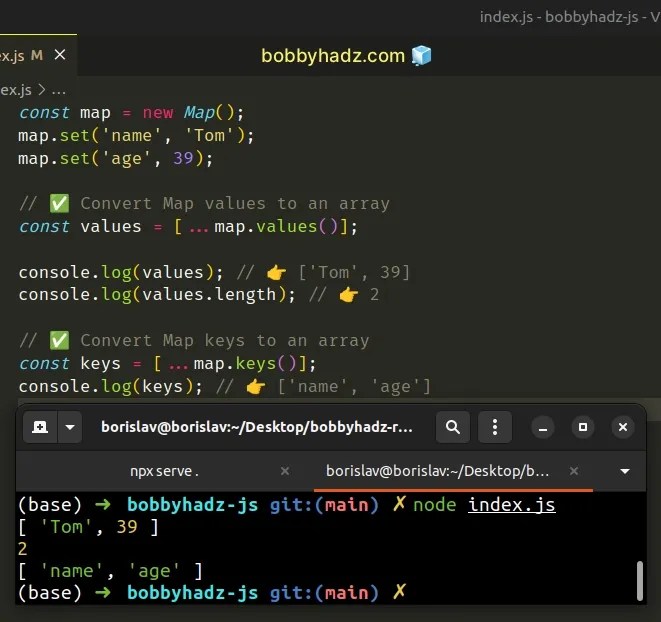The image size is (661, 622).
Task: Click the terminal scrollbar handle
Action: (x=640, y=580)
